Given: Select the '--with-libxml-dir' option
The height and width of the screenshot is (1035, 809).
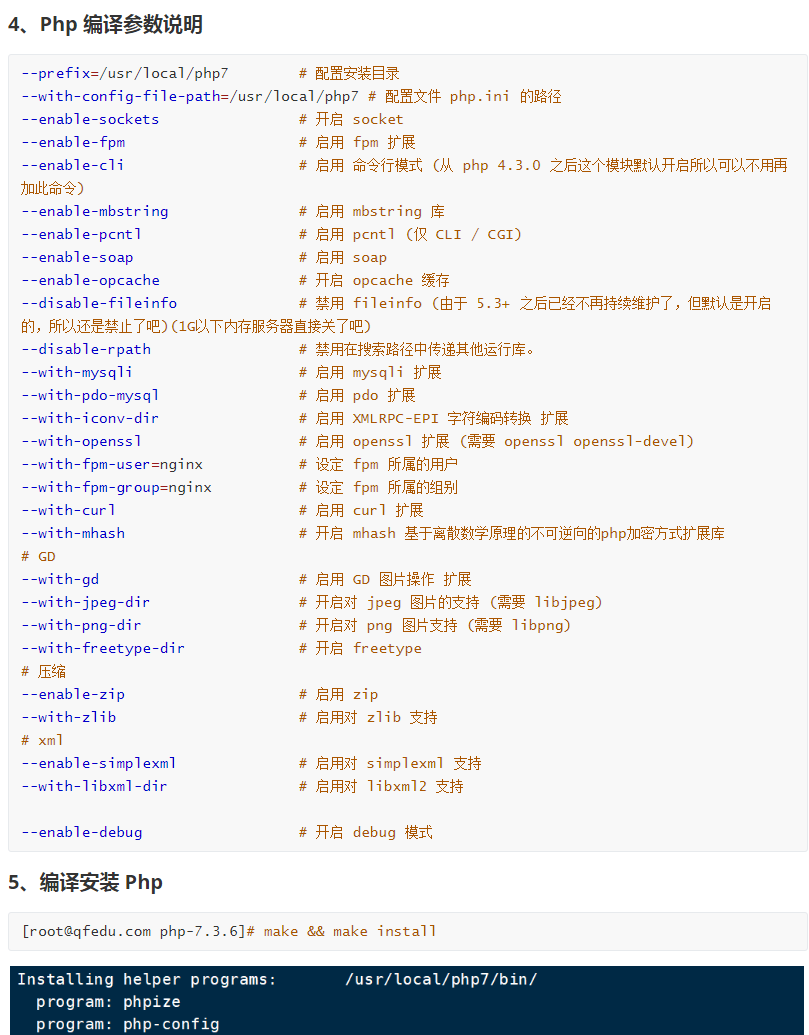Looking at the screenshot, I should (x=95, y=786).
